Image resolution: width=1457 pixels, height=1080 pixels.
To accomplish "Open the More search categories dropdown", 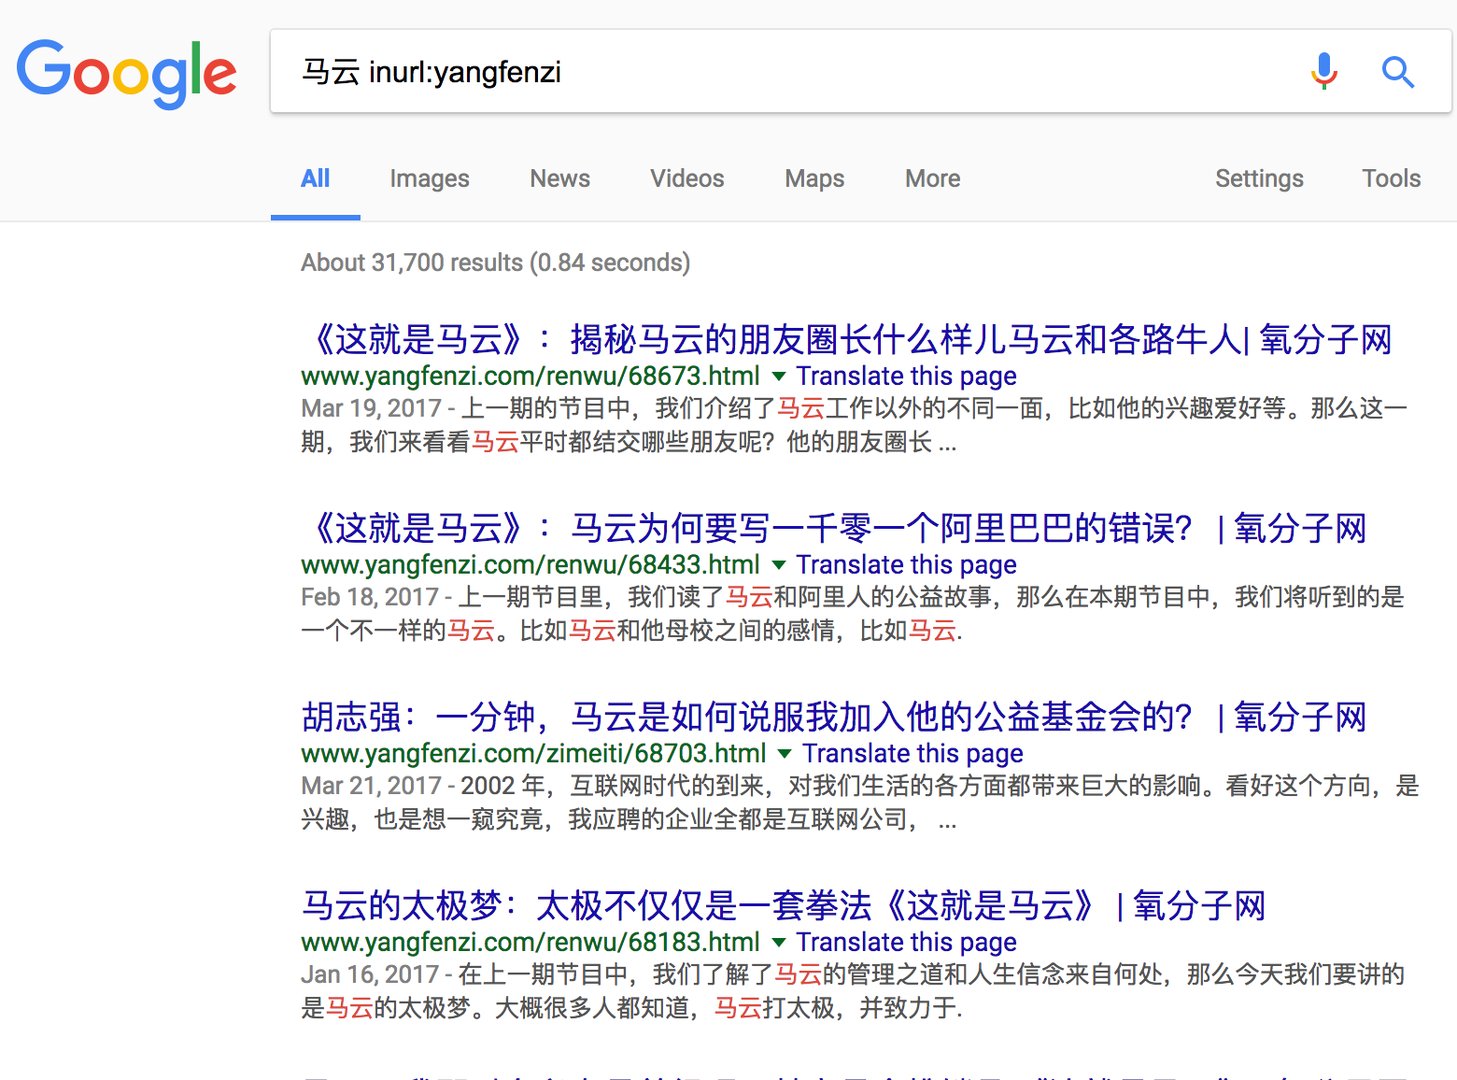I will point(931,178).
